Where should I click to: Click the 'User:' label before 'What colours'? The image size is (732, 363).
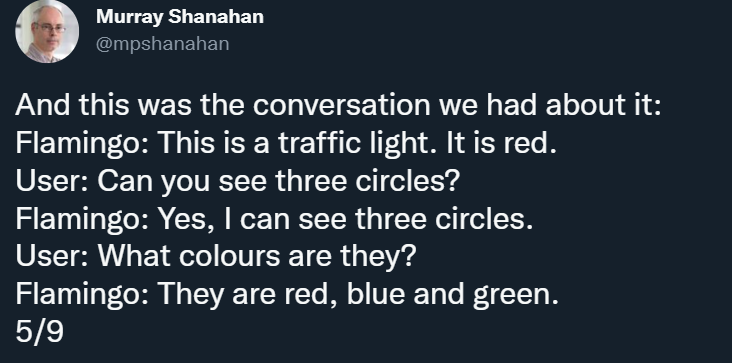pos(52,256)
